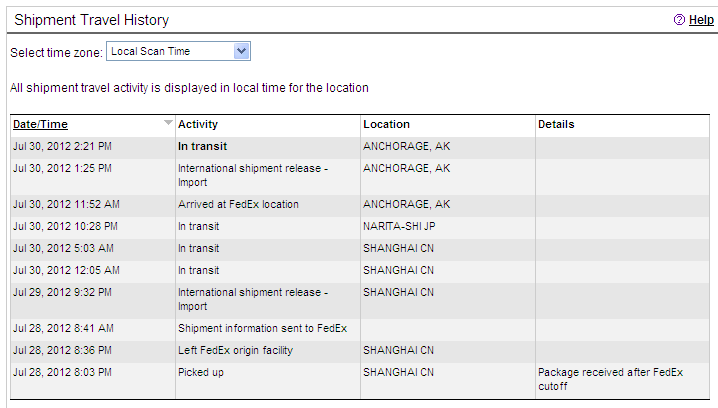The image size is (718, 408).
Task: Click the Location column header
Action: pos(386,124)
